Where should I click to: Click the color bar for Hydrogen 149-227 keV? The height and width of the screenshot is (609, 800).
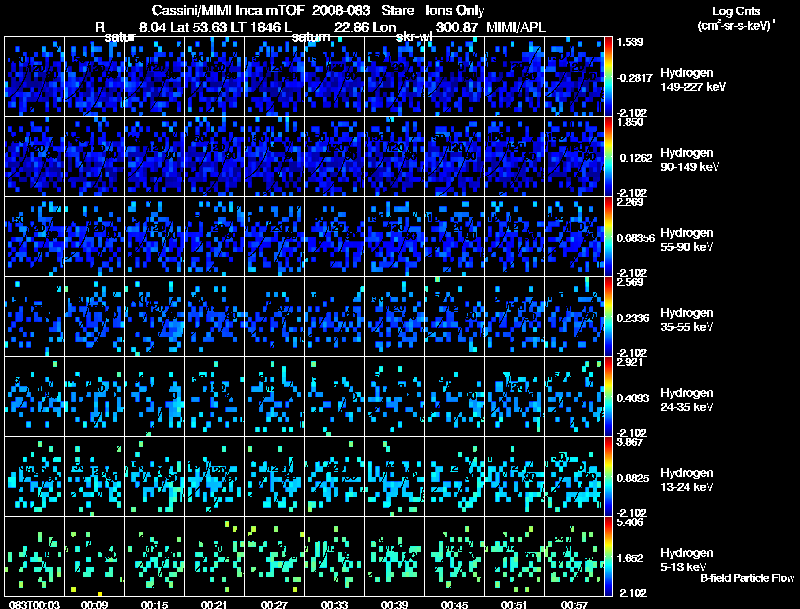[x=608, y=77]
